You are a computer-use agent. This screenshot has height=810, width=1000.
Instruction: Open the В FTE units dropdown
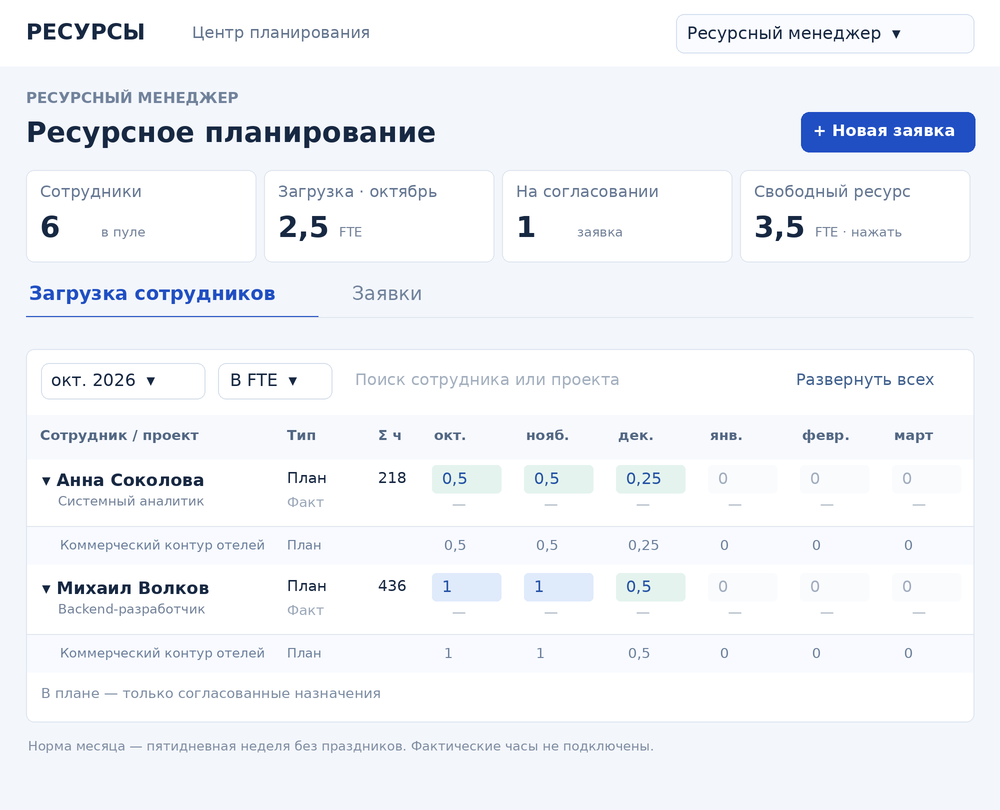[275, 381]
